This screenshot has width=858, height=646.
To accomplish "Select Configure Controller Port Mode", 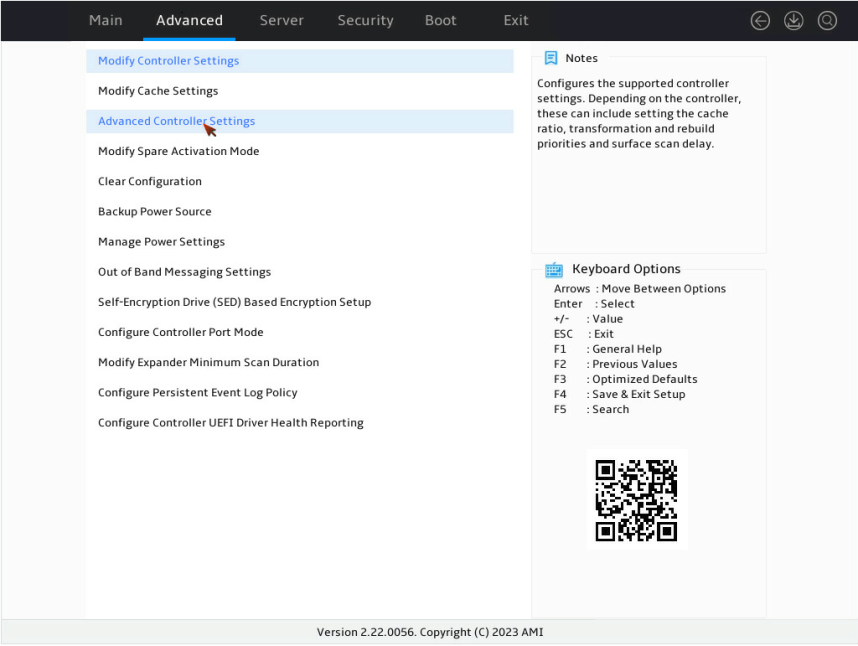I will [300, 332].
